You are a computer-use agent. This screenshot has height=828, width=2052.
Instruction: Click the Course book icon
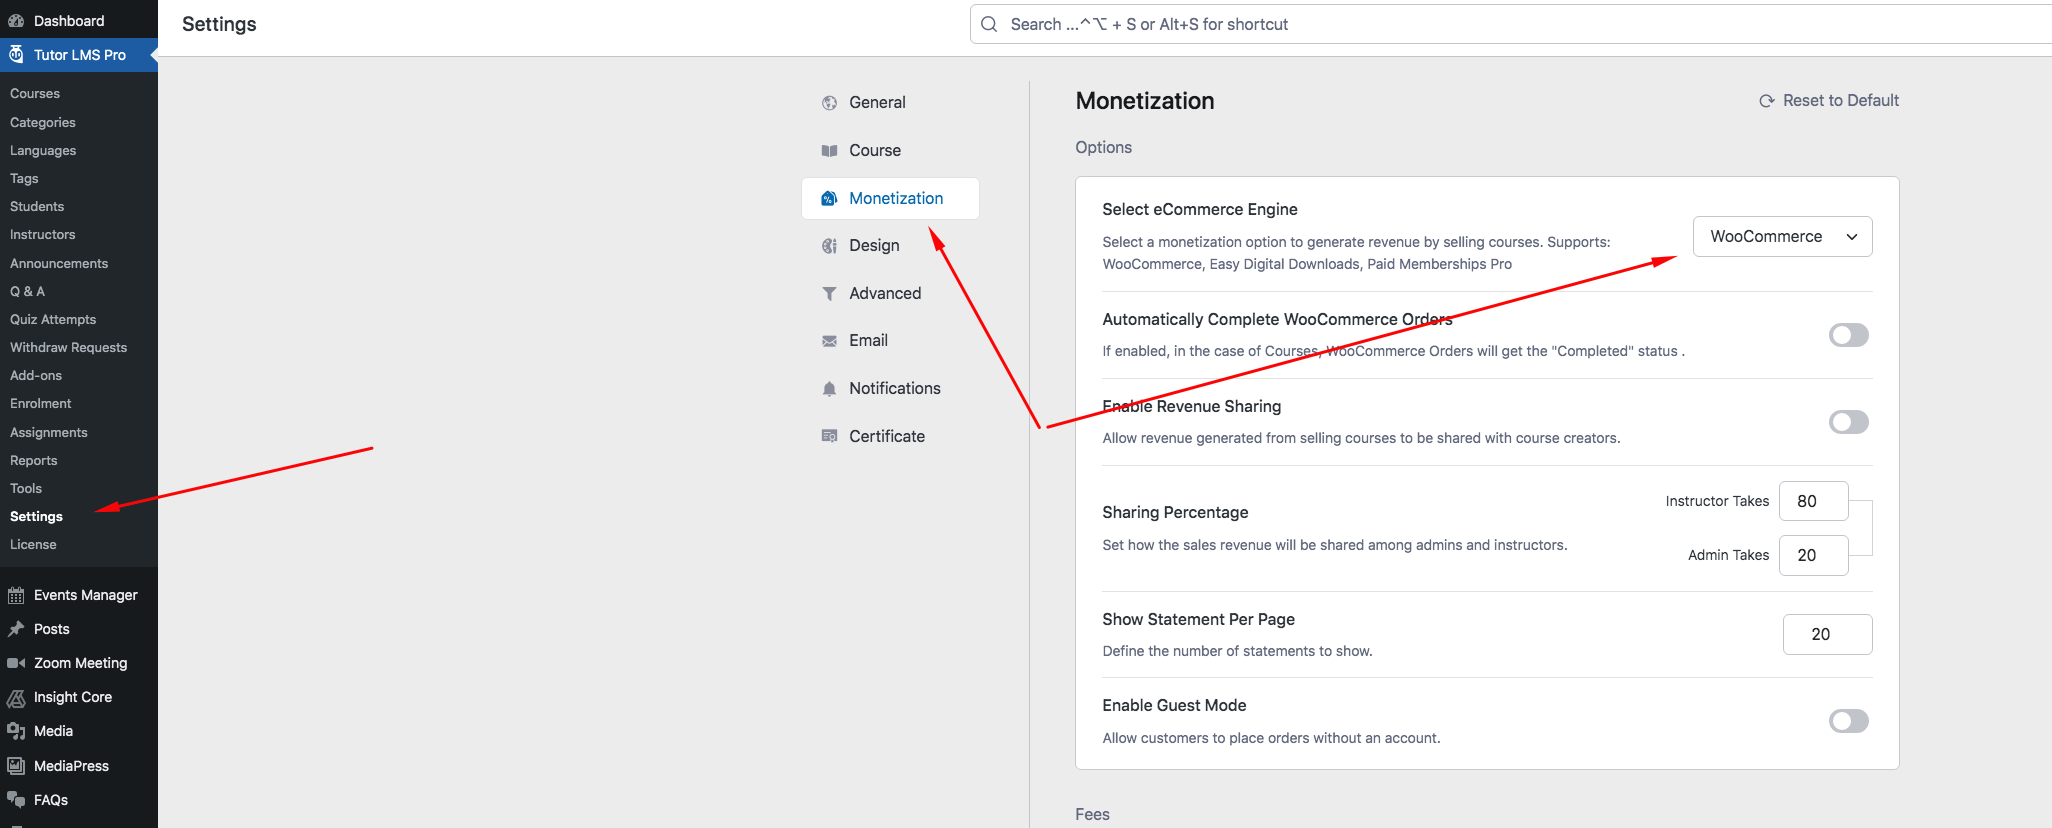click(829, 151)
